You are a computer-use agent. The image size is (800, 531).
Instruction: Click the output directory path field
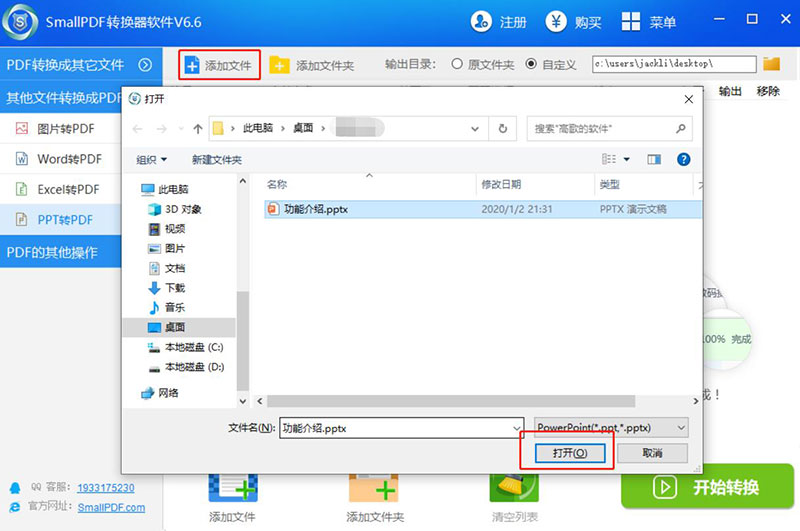click(x=674, y=64)
